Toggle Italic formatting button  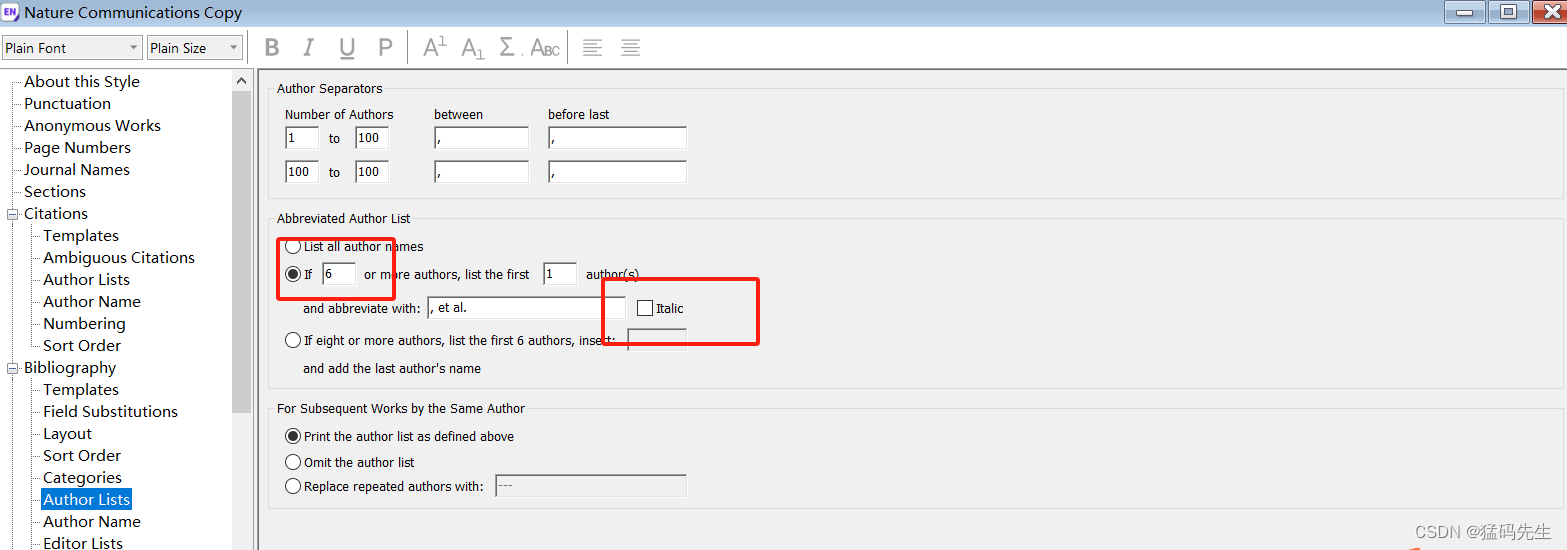tap(308, 47)
